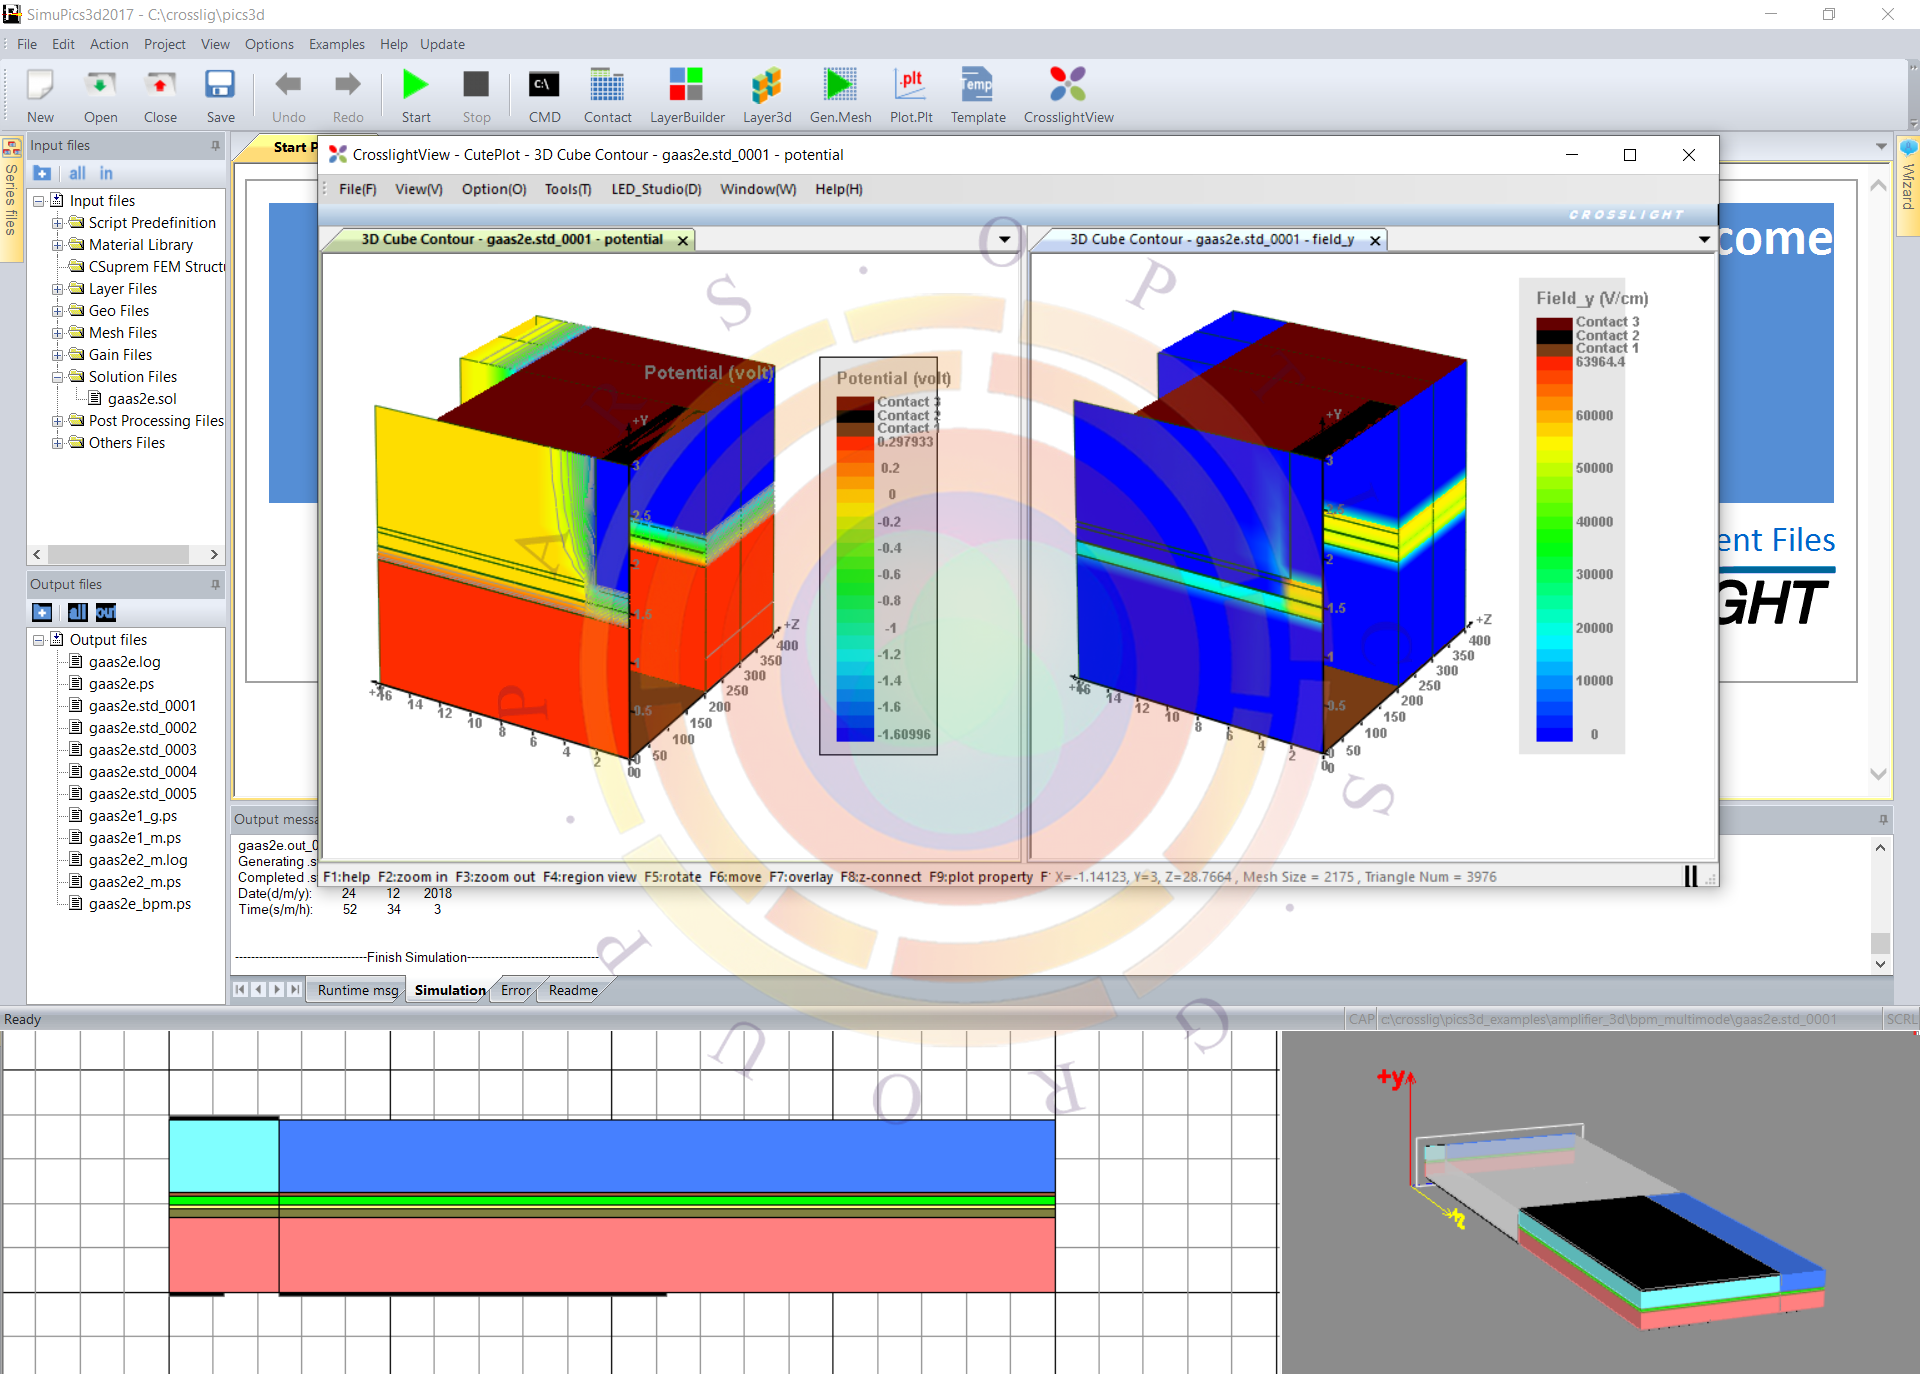Launch LayerBuilder from the toolbar
The height and width of the screenshot is (1374, 1920).
coord(687,95)
